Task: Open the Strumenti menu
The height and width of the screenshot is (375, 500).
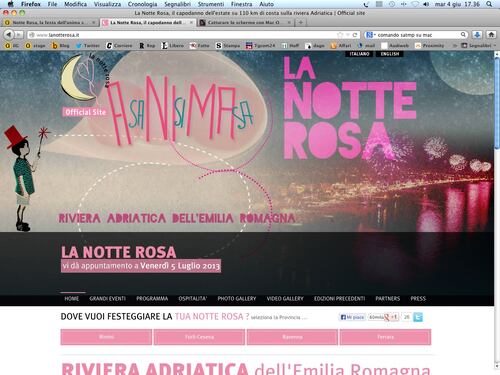Action: [211, 4]
